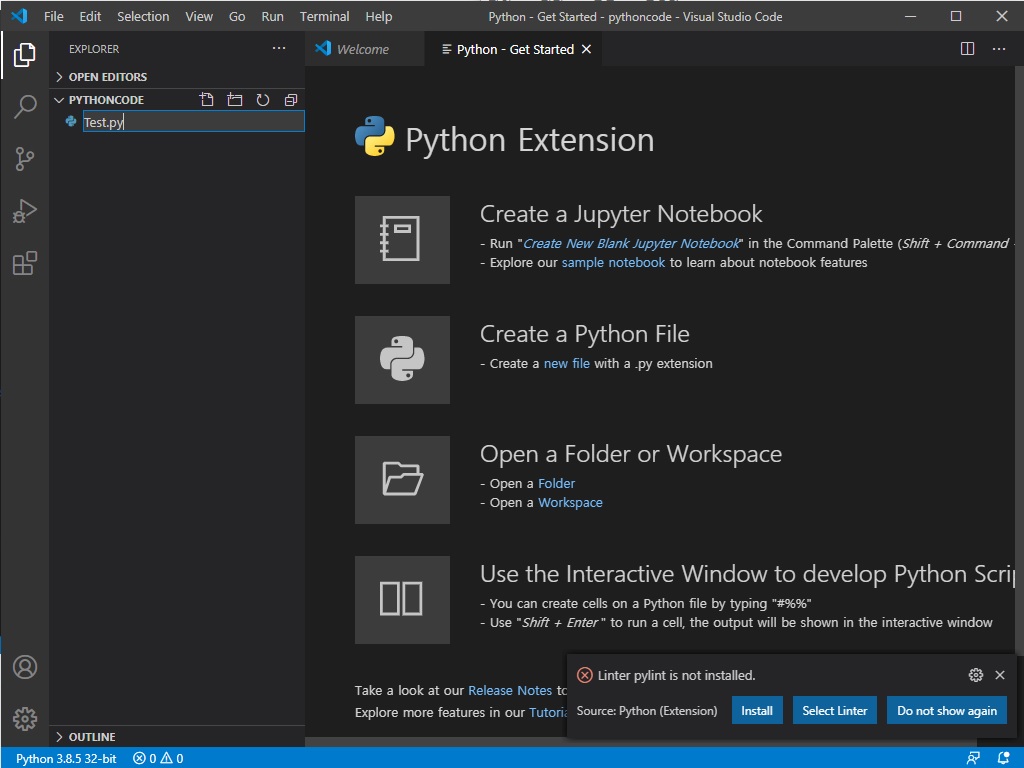
Task: Open the Edit menu
Action: point(90,16)
